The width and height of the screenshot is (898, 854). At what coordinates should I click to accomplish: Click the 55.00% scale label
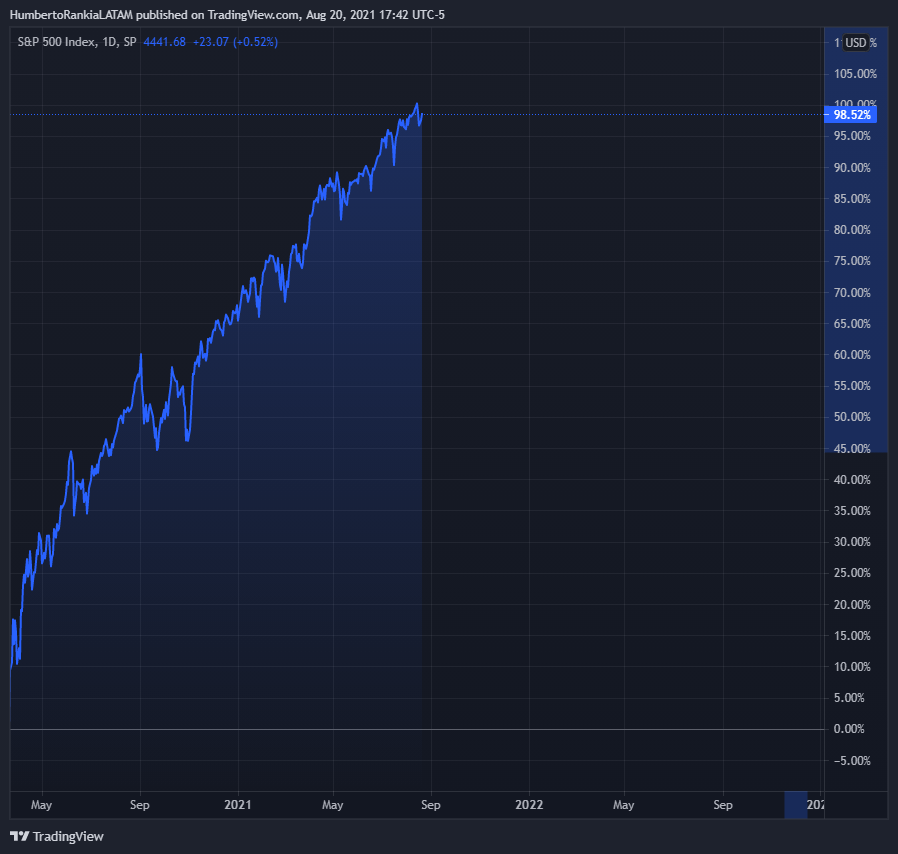[852, 385]
